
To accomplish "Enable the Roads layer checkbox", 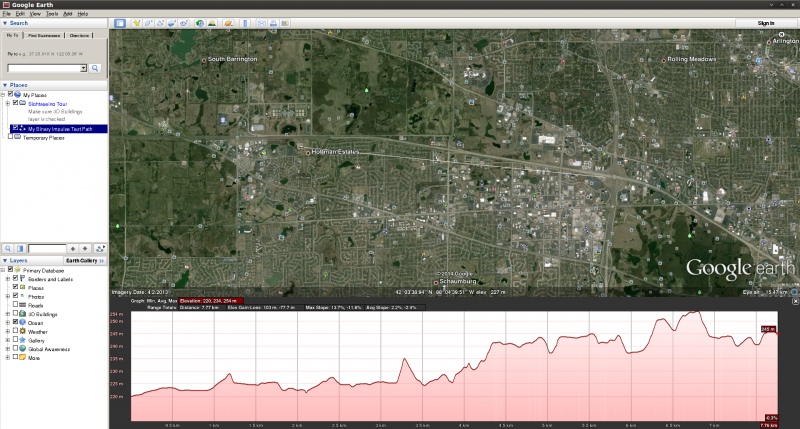I will pos(15,305).
